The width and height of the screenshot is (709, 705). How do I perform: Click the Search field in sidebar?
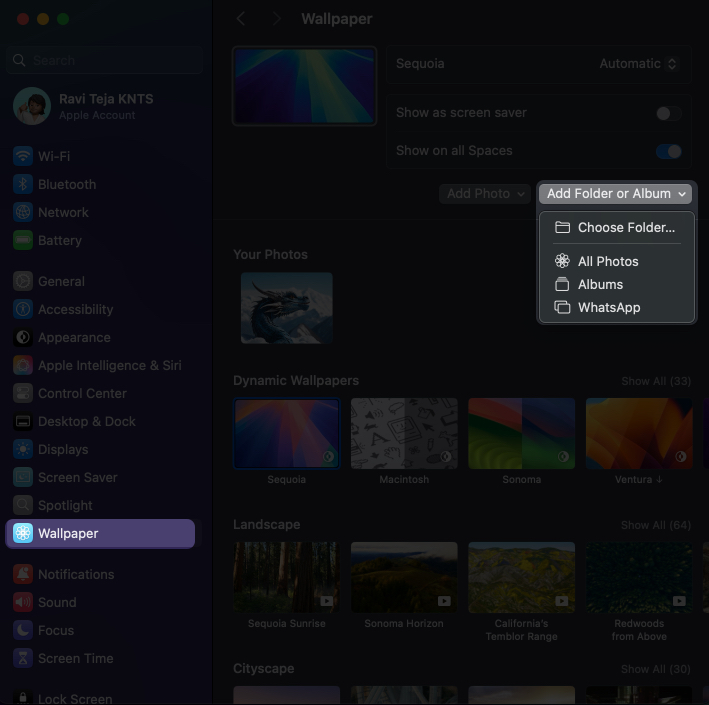(x=105, y=60)
